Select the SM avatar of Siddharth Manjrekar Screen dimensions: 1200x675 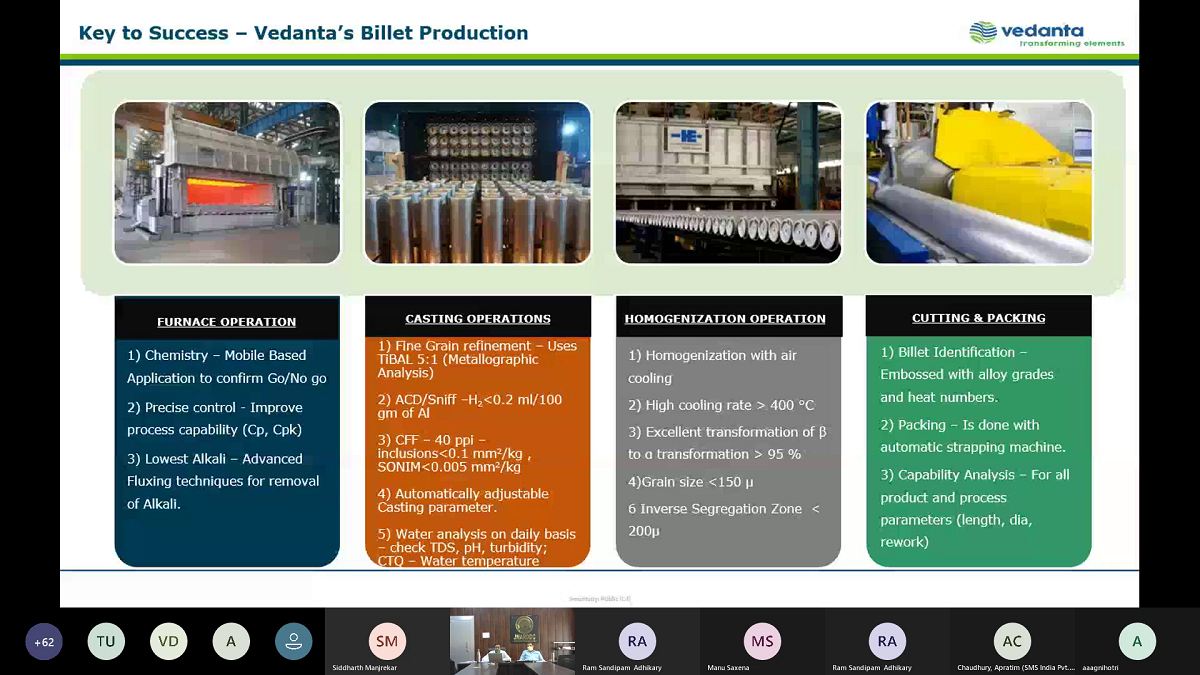(x=387, y=641)
